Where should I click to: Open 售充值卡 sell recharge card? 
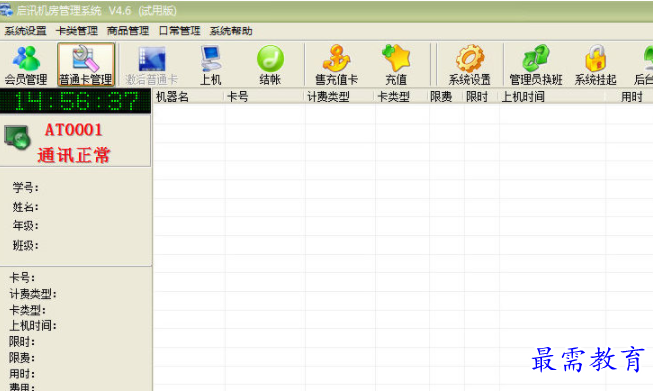click(336, 65)
